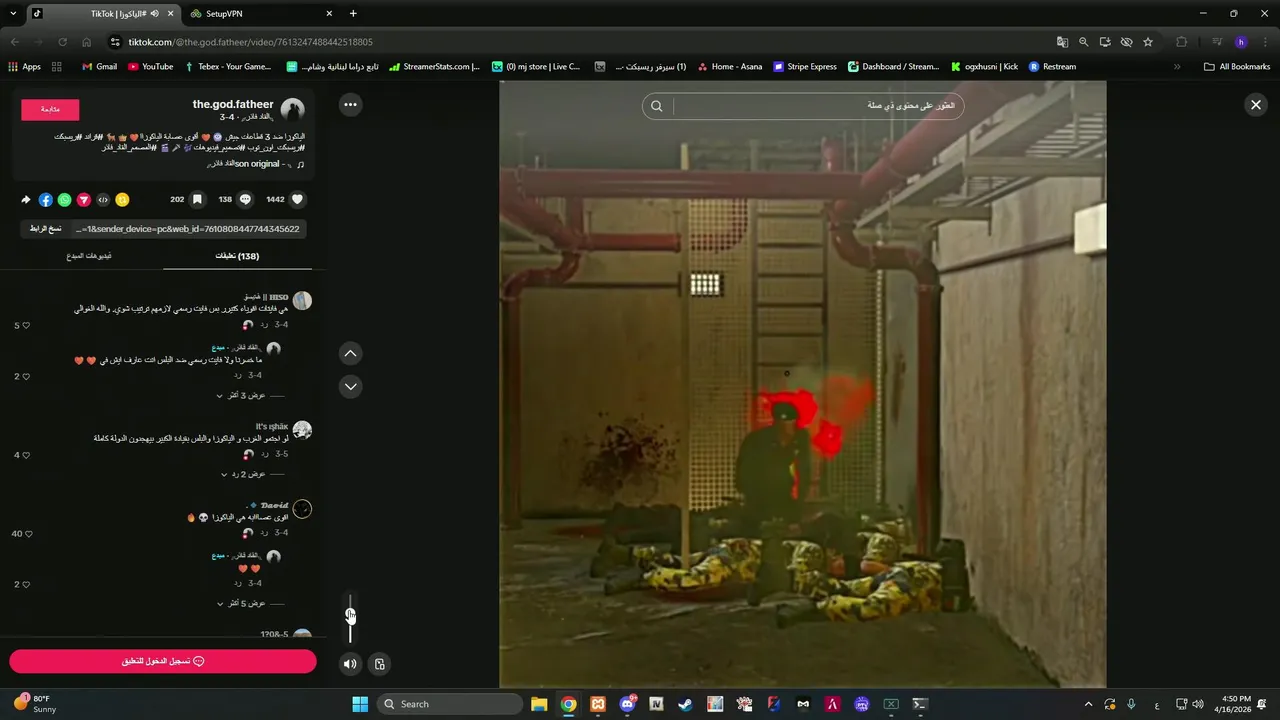Like HISO's comment with 5 likes

click(x=26, y=325)
